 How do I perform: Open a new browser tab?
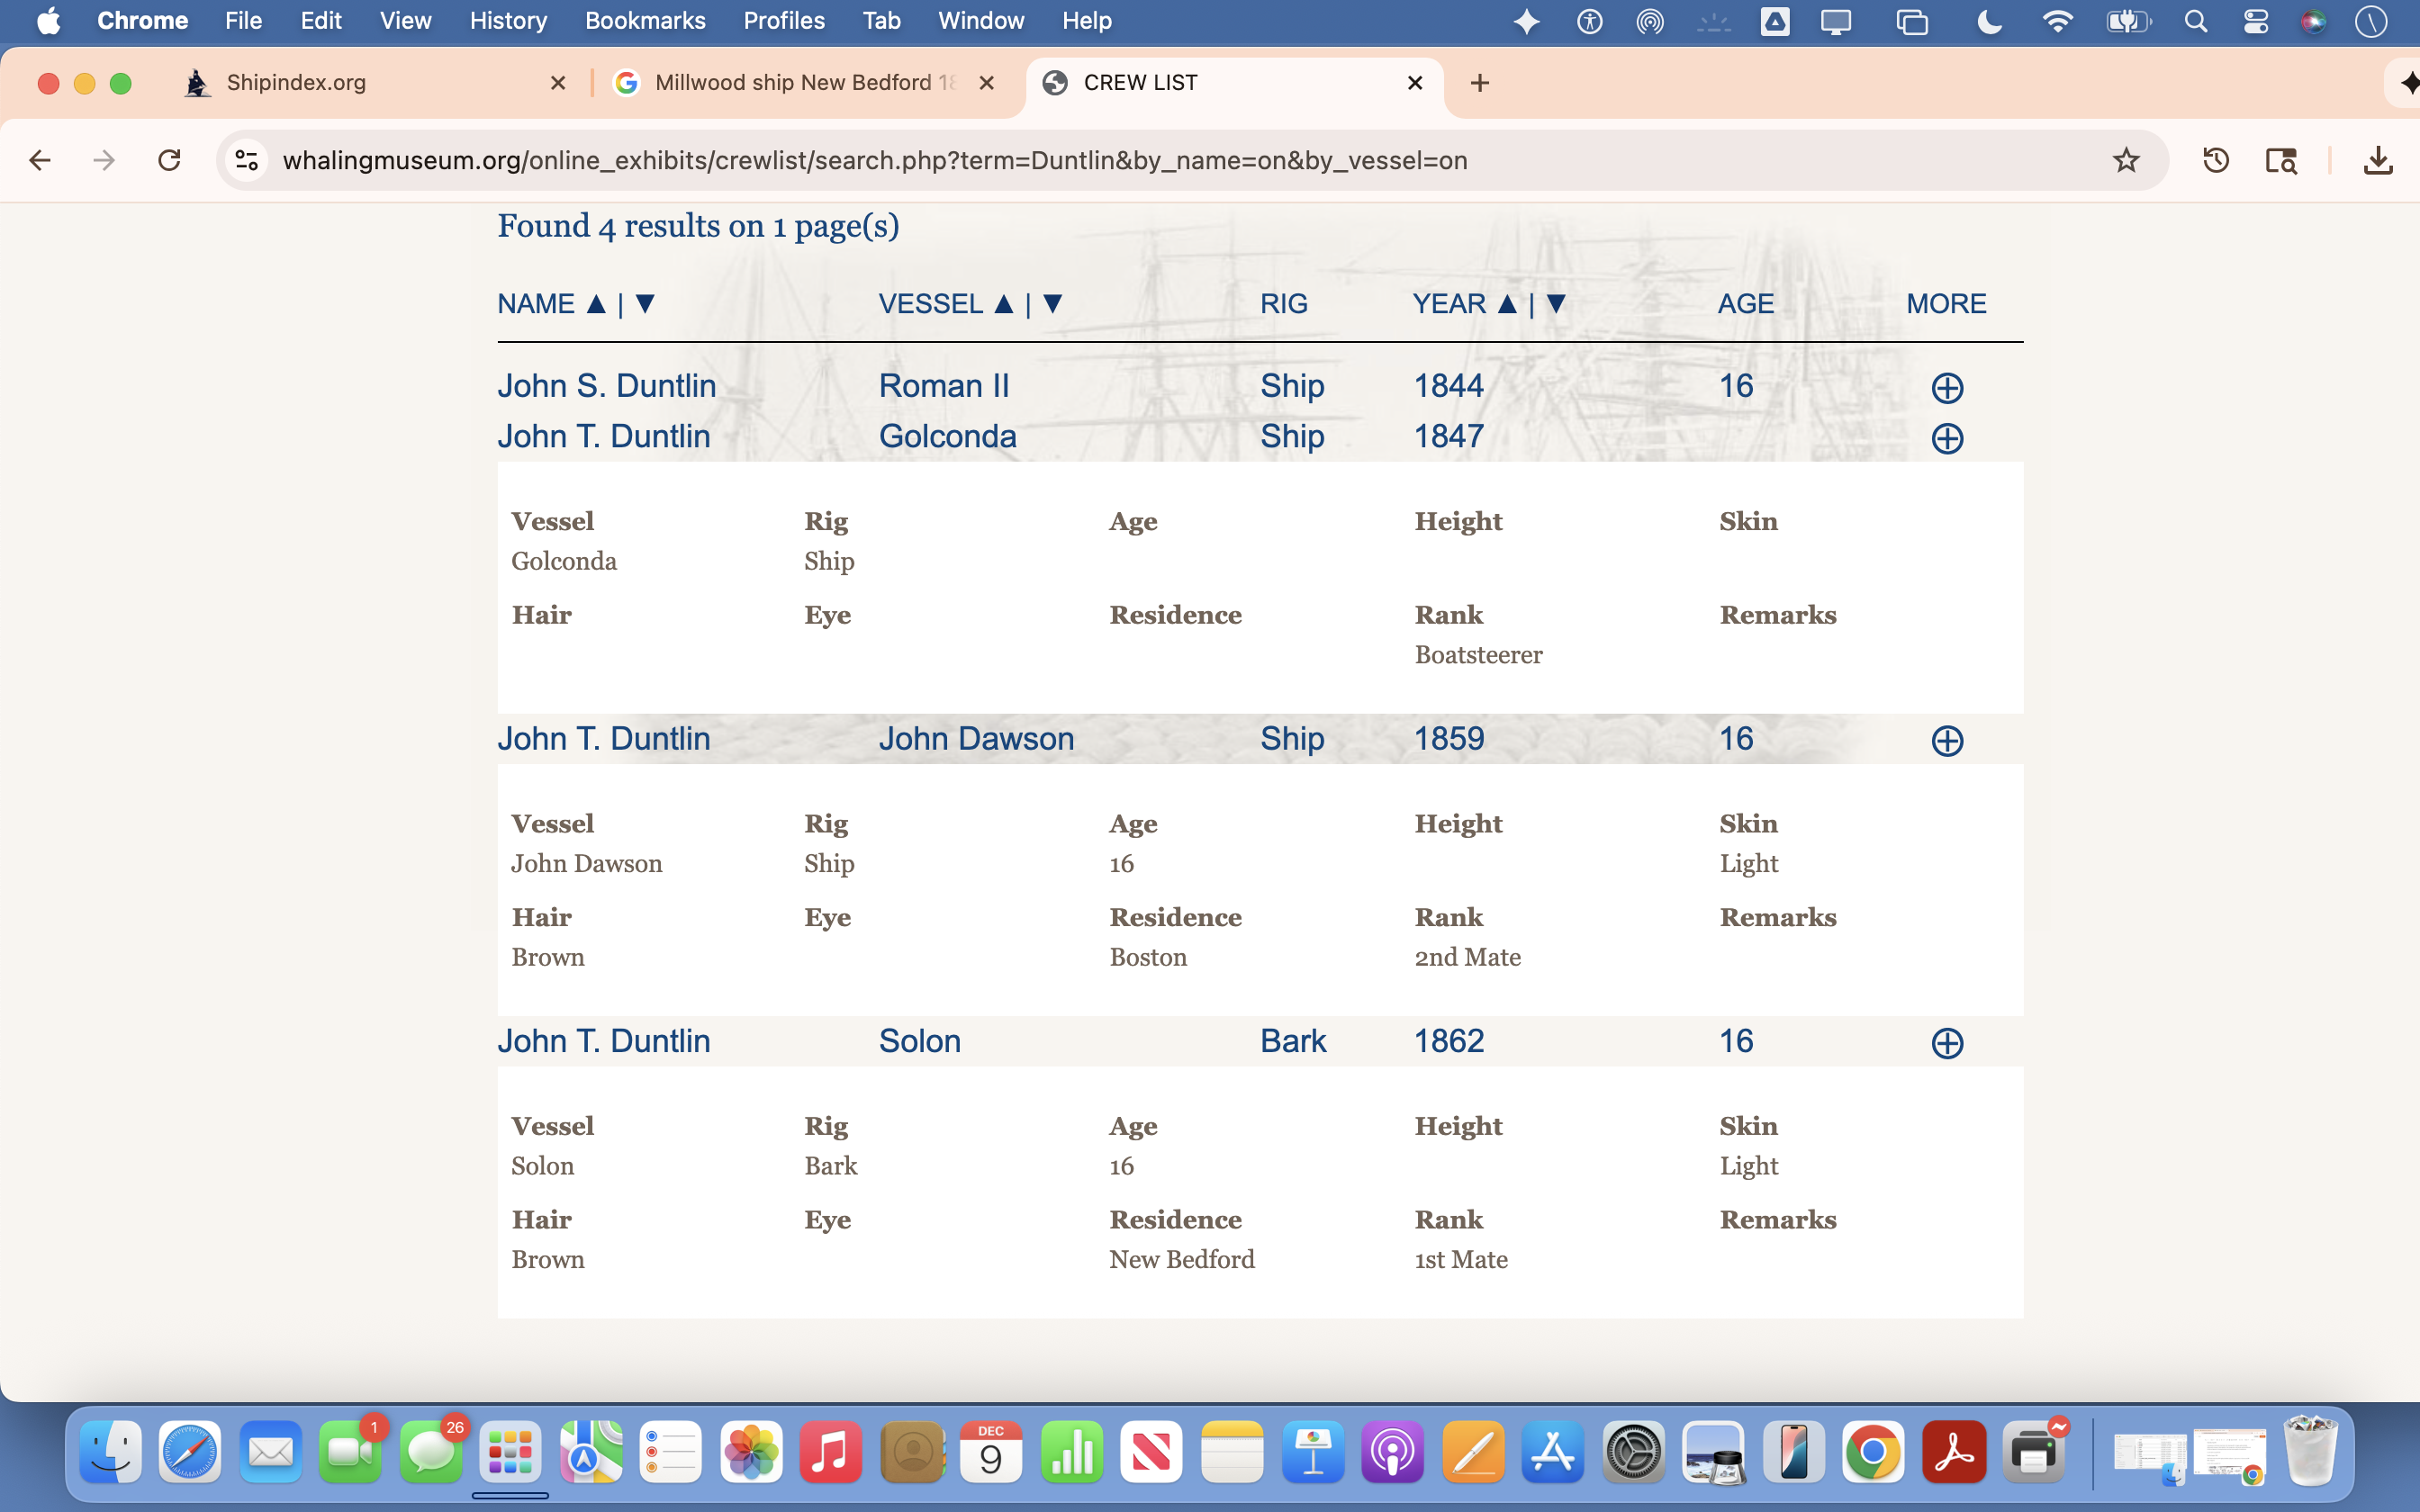click(x=1480, y=83)
